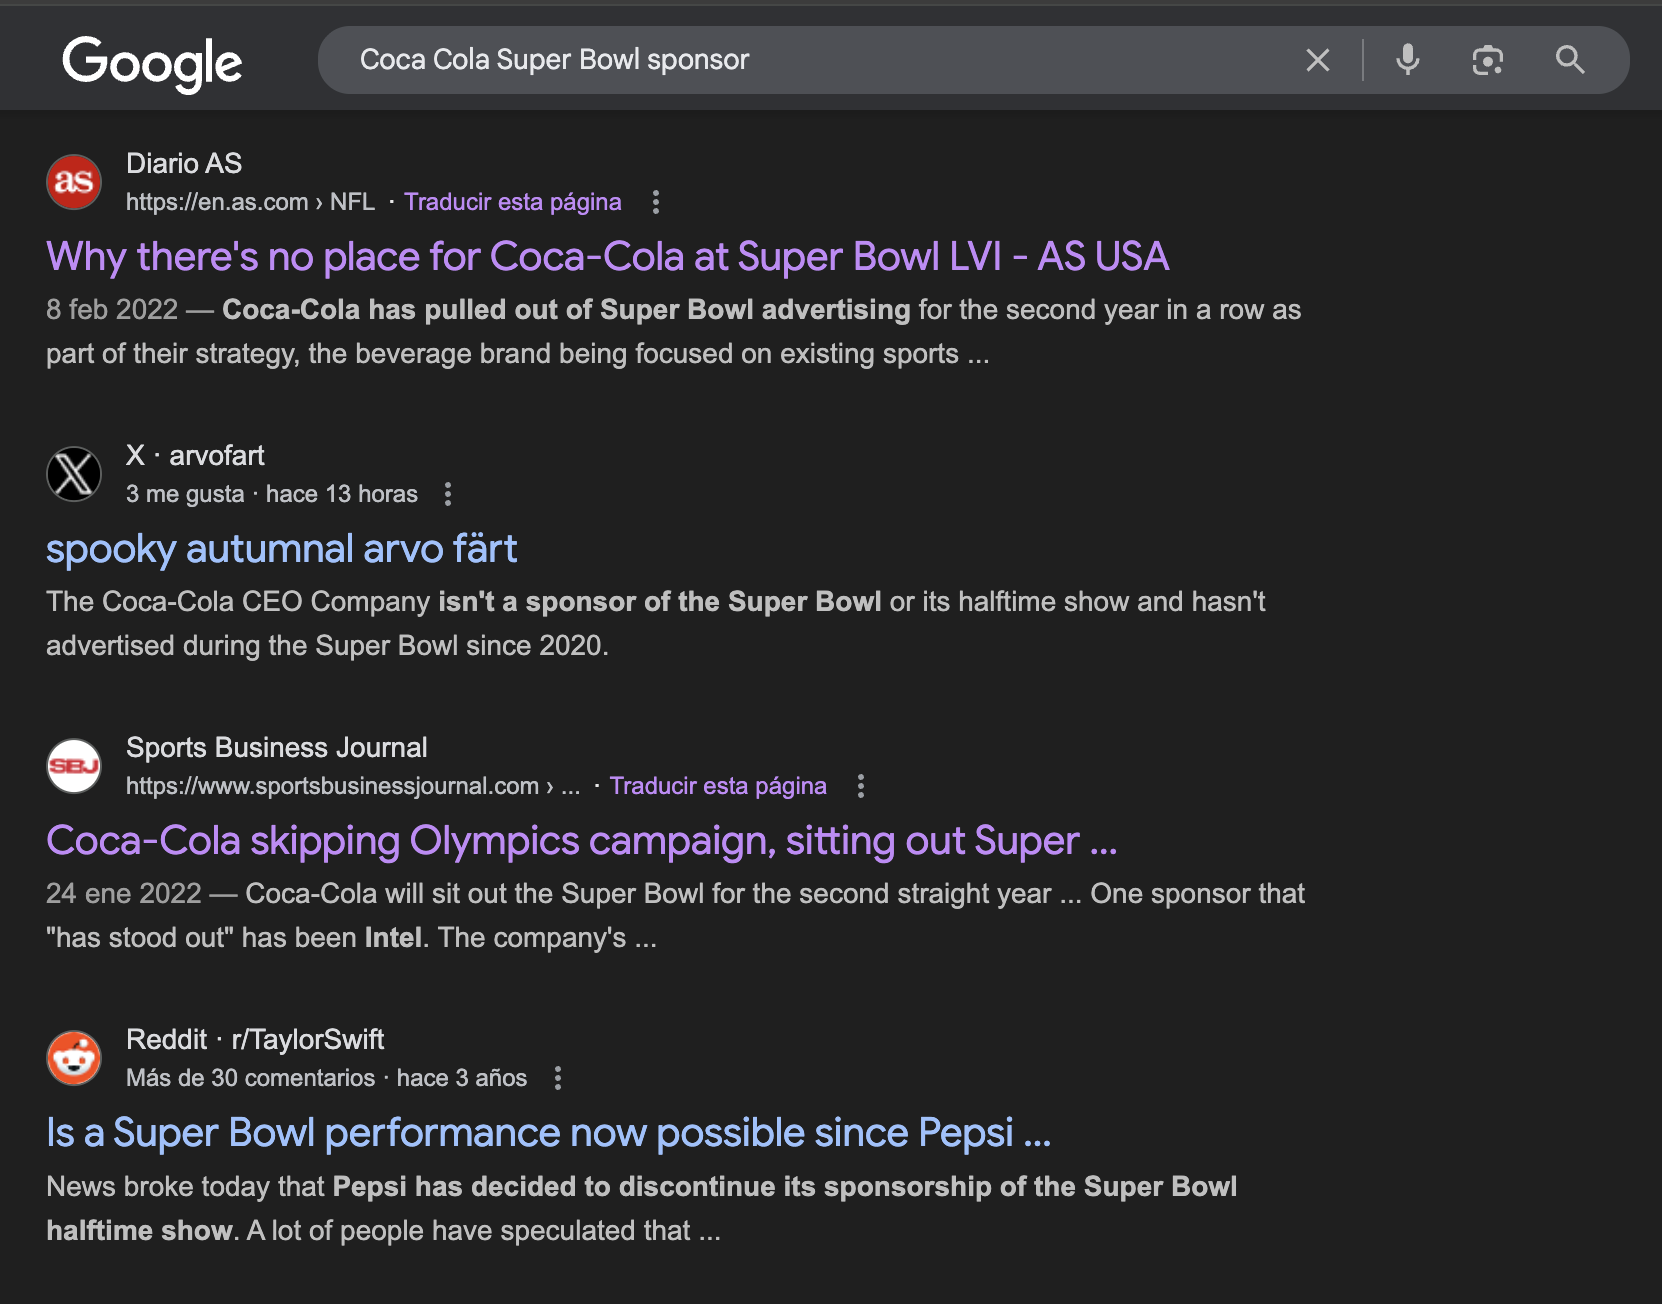Click into the search input field
This screenshot has height=1304, width=1662.
pos(800,60)
